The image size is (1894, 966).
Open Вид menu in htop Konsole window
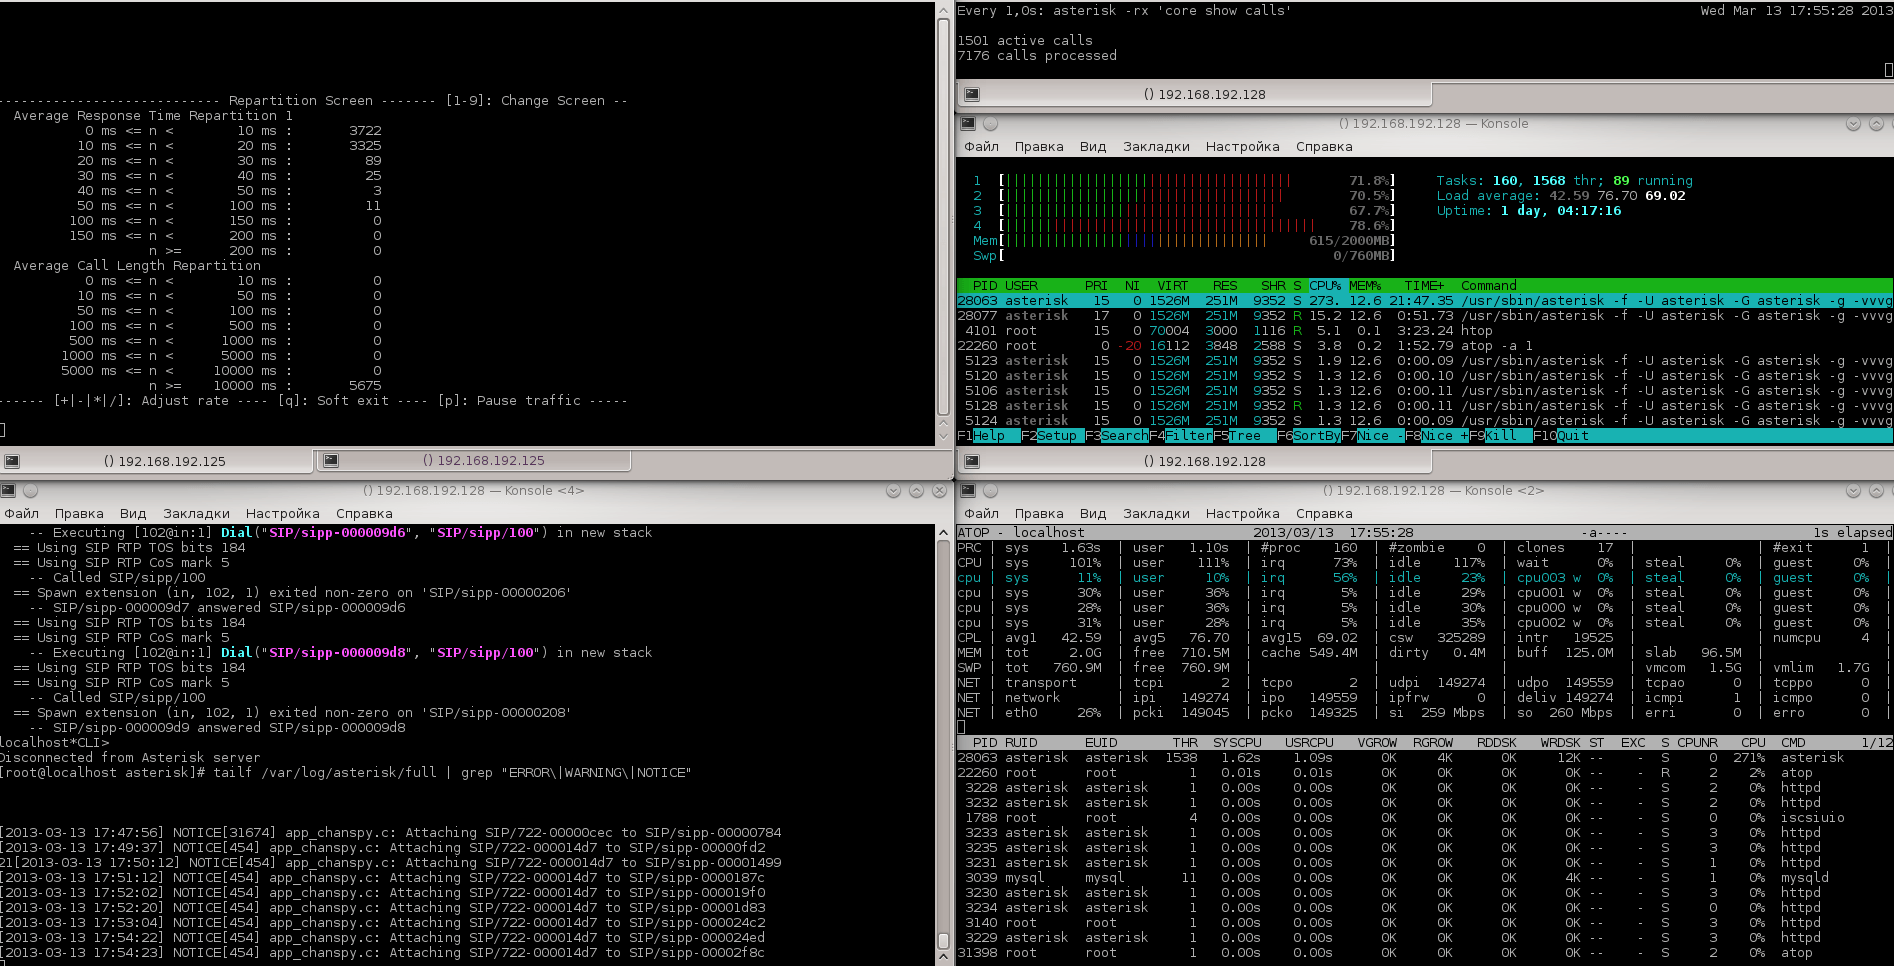click(x=1092, y=147)
